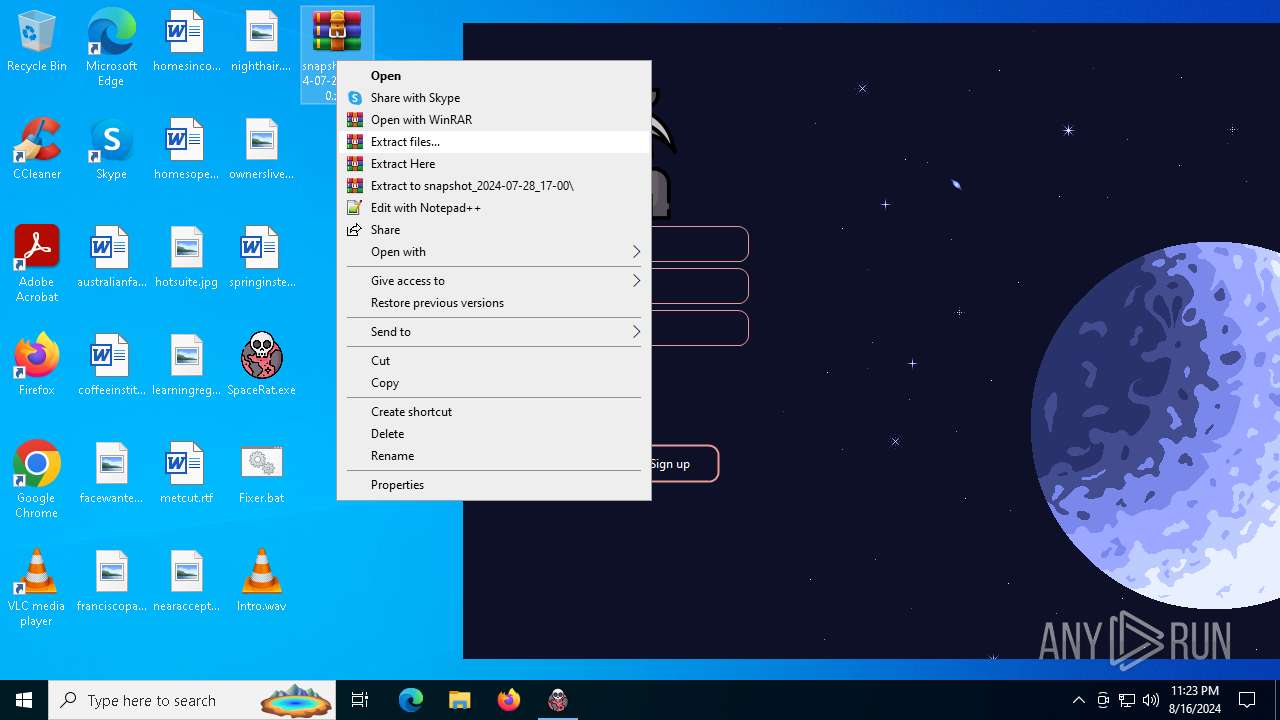Choose Extract to snapshot_2024-07-28_17-00\ option
Viewport: 1280px width, 720px height.
point(494,186)
